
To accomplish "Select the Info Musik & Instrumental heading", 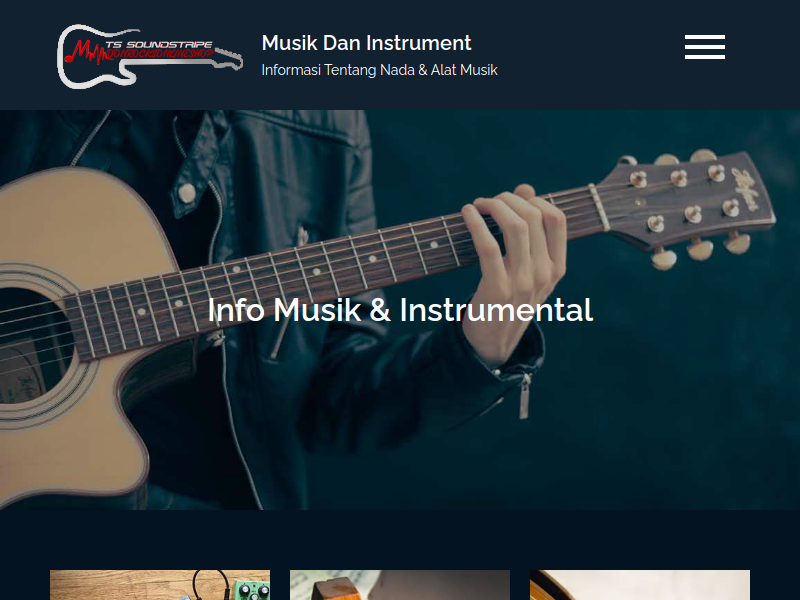I will point(400,310).
